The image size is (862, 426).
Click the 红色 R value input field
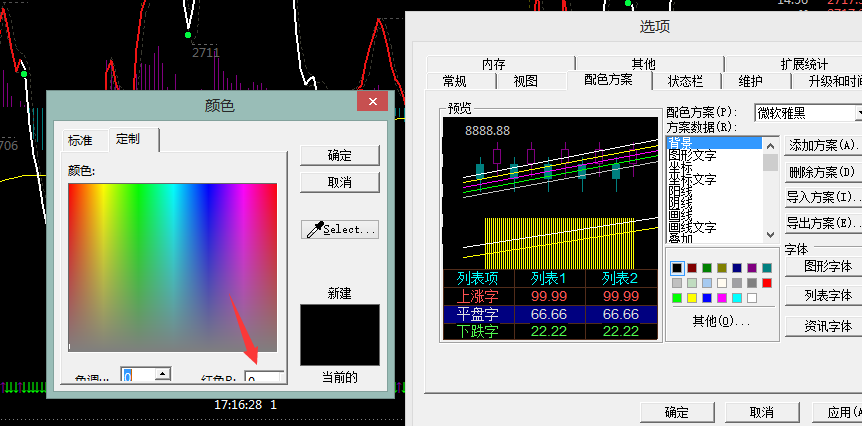click(x=264, y=378)
